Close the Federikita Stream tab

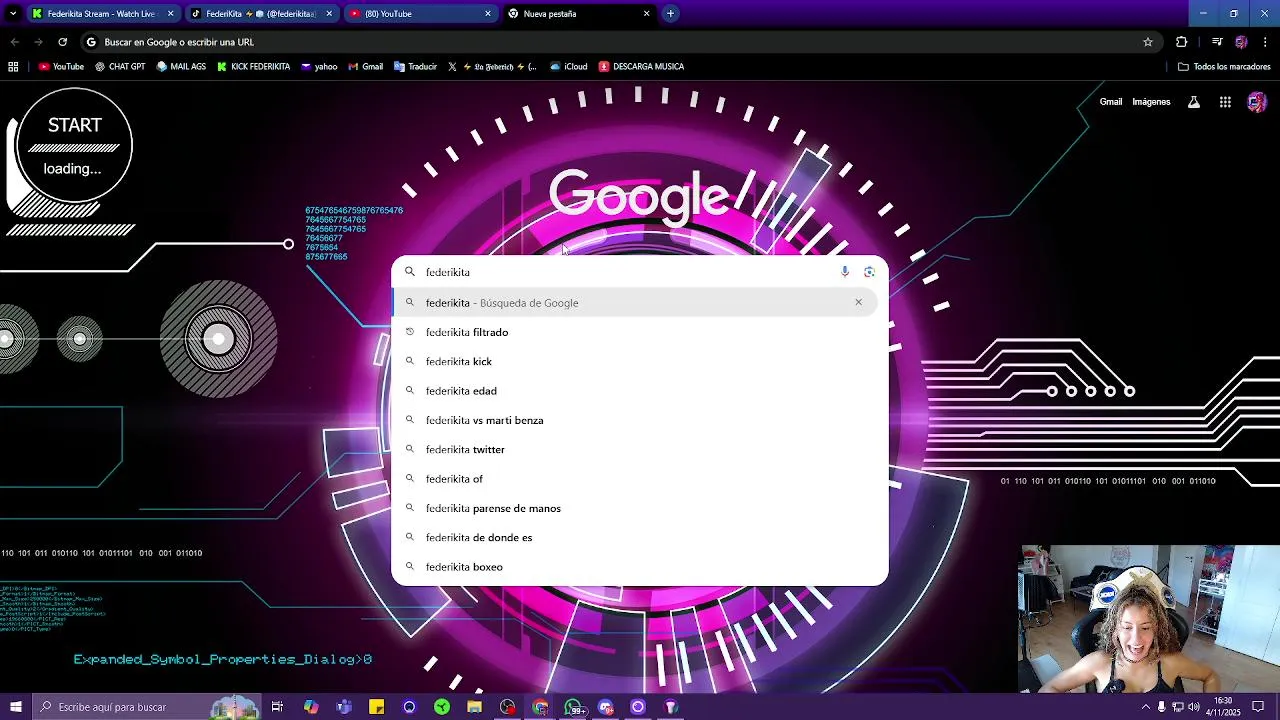170,14
